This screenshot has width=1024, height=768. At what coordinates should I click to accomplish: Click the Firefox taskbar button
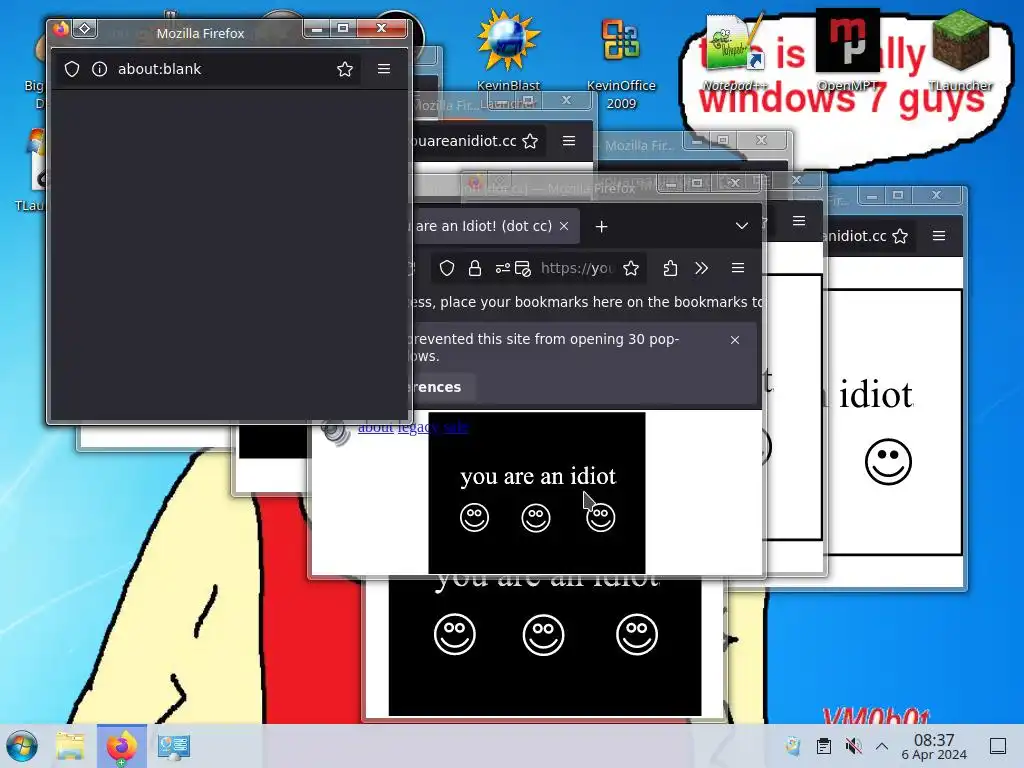pyautogui.click(x=122, y=746)
